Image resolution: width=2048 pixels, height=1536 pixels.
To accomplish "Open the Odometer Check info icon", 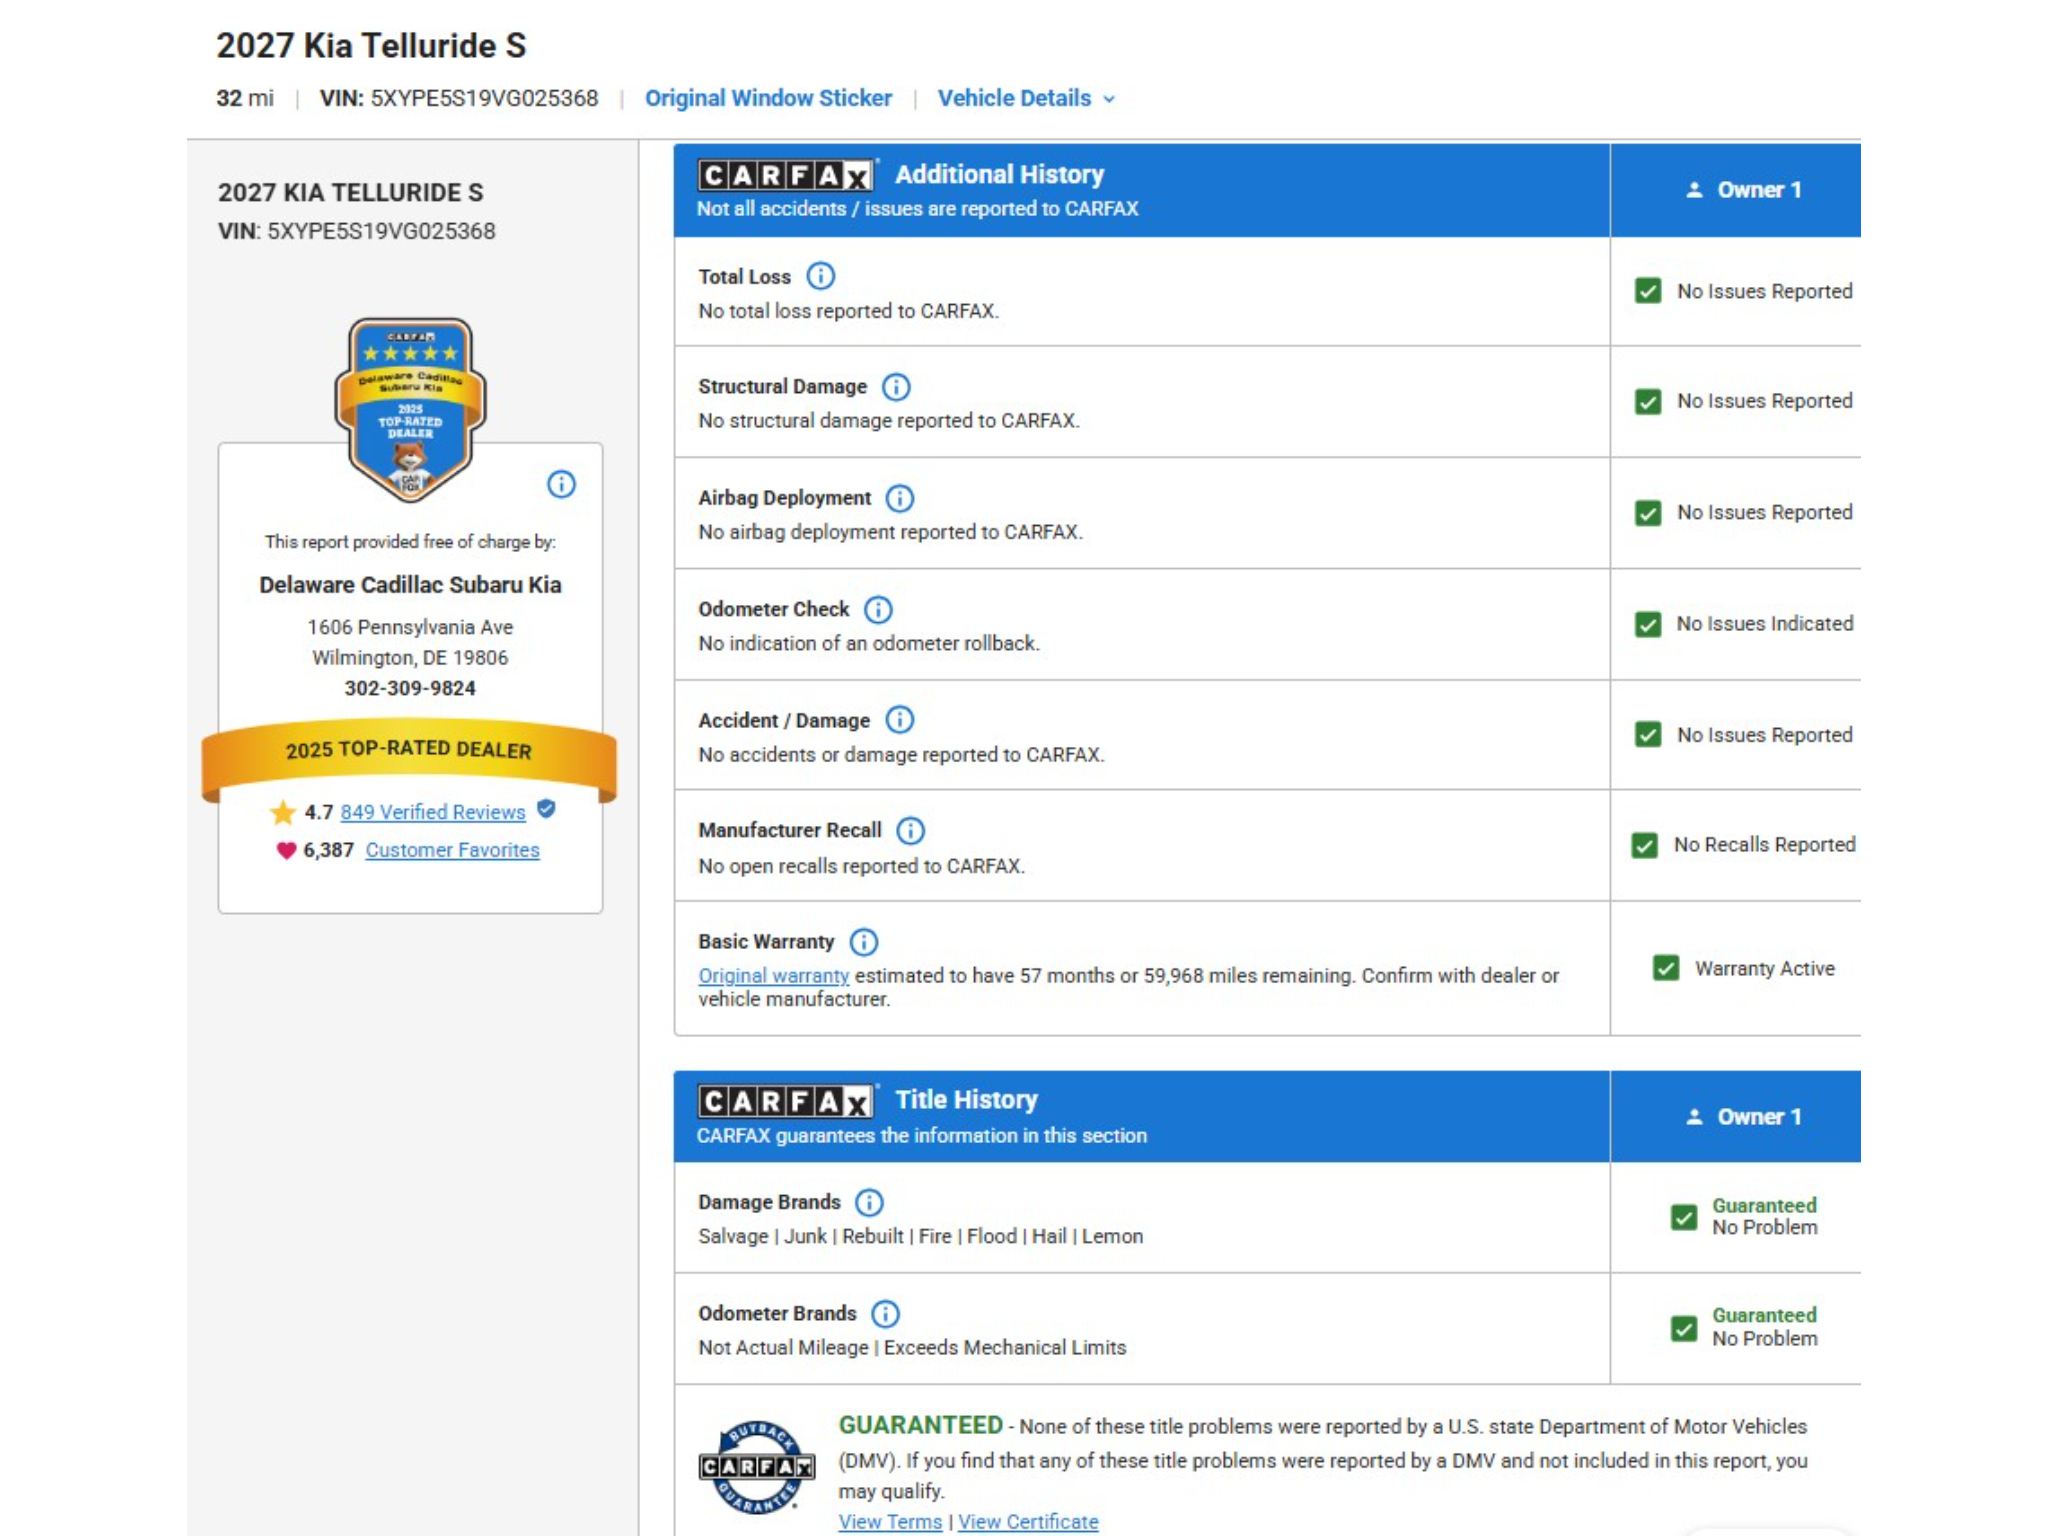I will pyautogui.click(x=878, y=609).
